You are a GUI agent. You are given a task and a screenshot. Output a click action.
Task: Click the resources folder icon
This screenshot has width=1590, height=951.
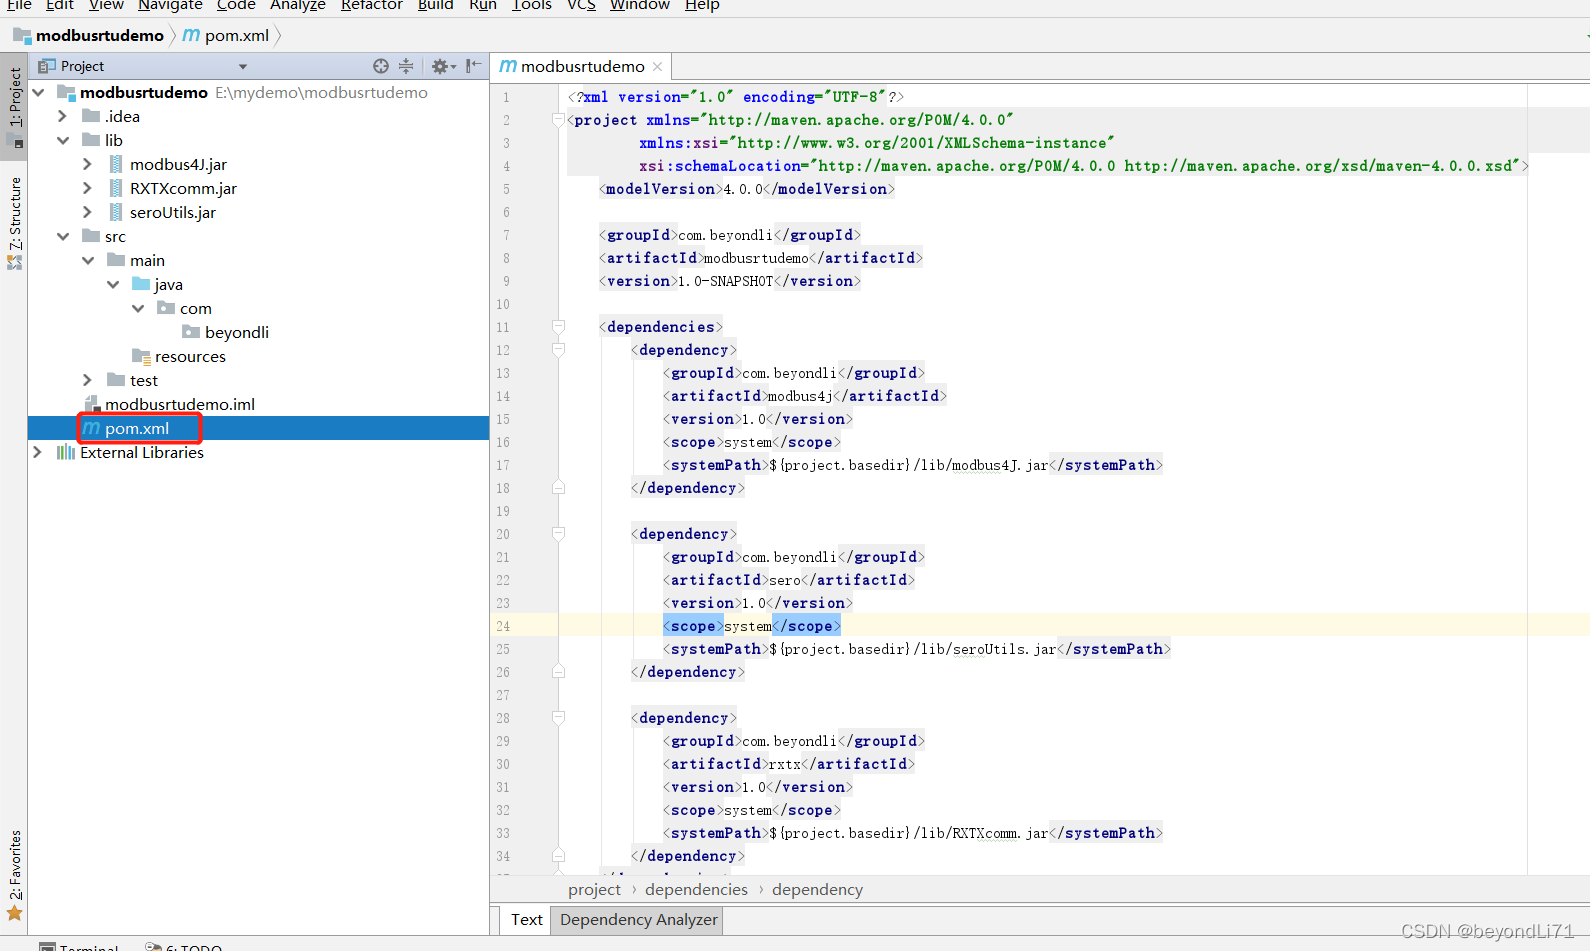(x=141, y=356)
